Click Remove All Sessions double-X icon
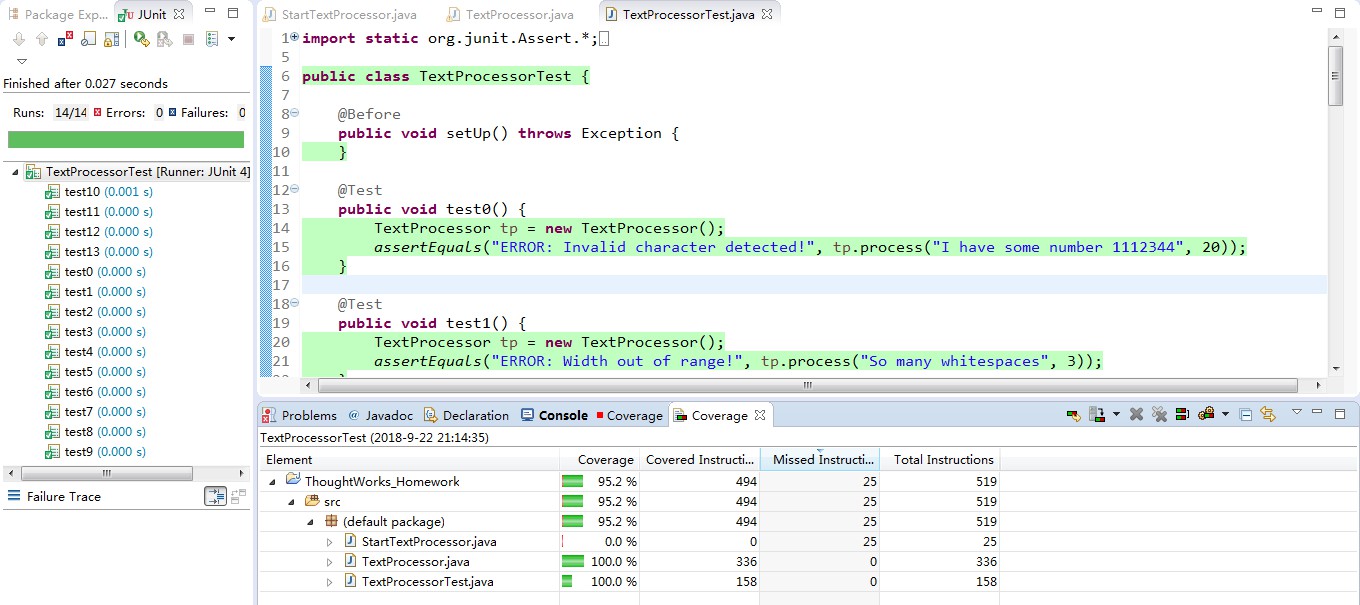The image size is (1360, 605). pyautogui.click(x=1159, y=415)
